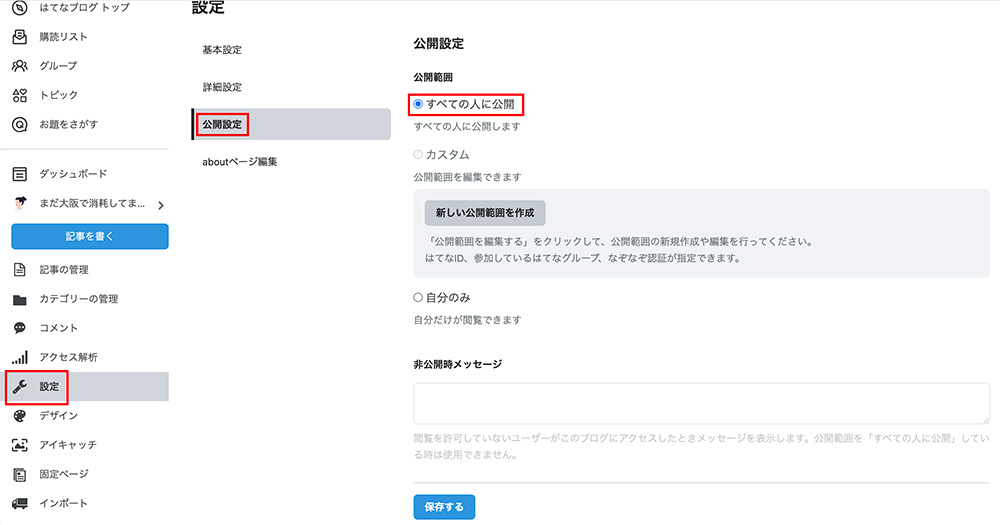Go to the カテゴリーの管理 menu item
This screenshot has width=1000, height=525.
coord(78,299)
